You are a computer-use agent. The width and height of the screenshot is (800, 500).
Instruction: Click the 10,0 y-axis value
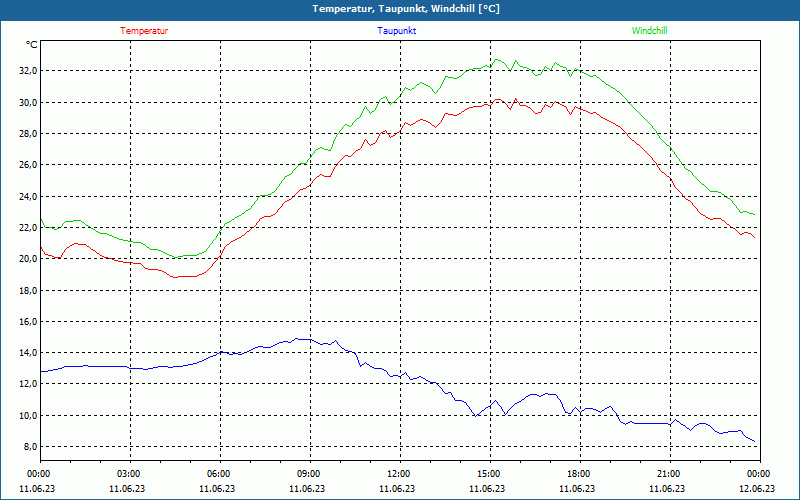28,415
